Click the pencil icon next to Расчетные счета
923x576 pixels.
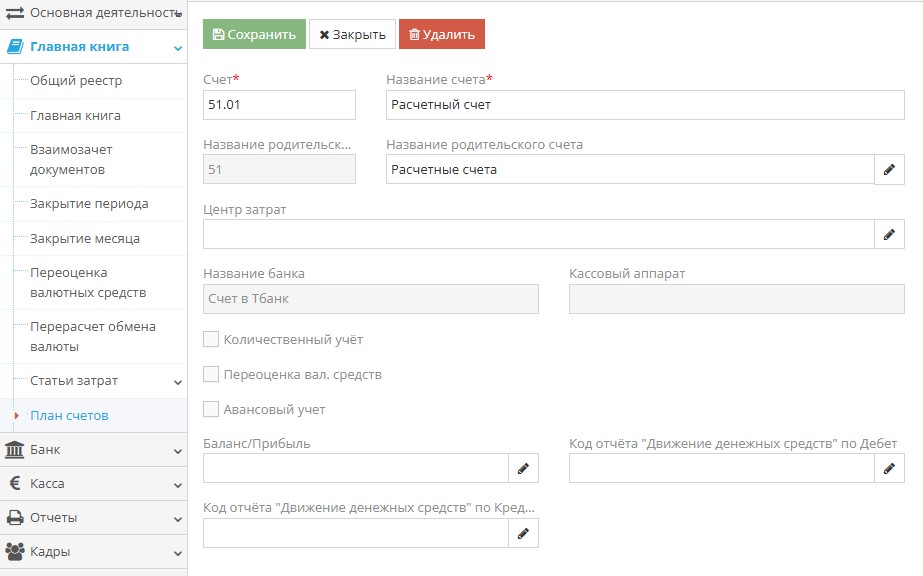pos(889,170)
